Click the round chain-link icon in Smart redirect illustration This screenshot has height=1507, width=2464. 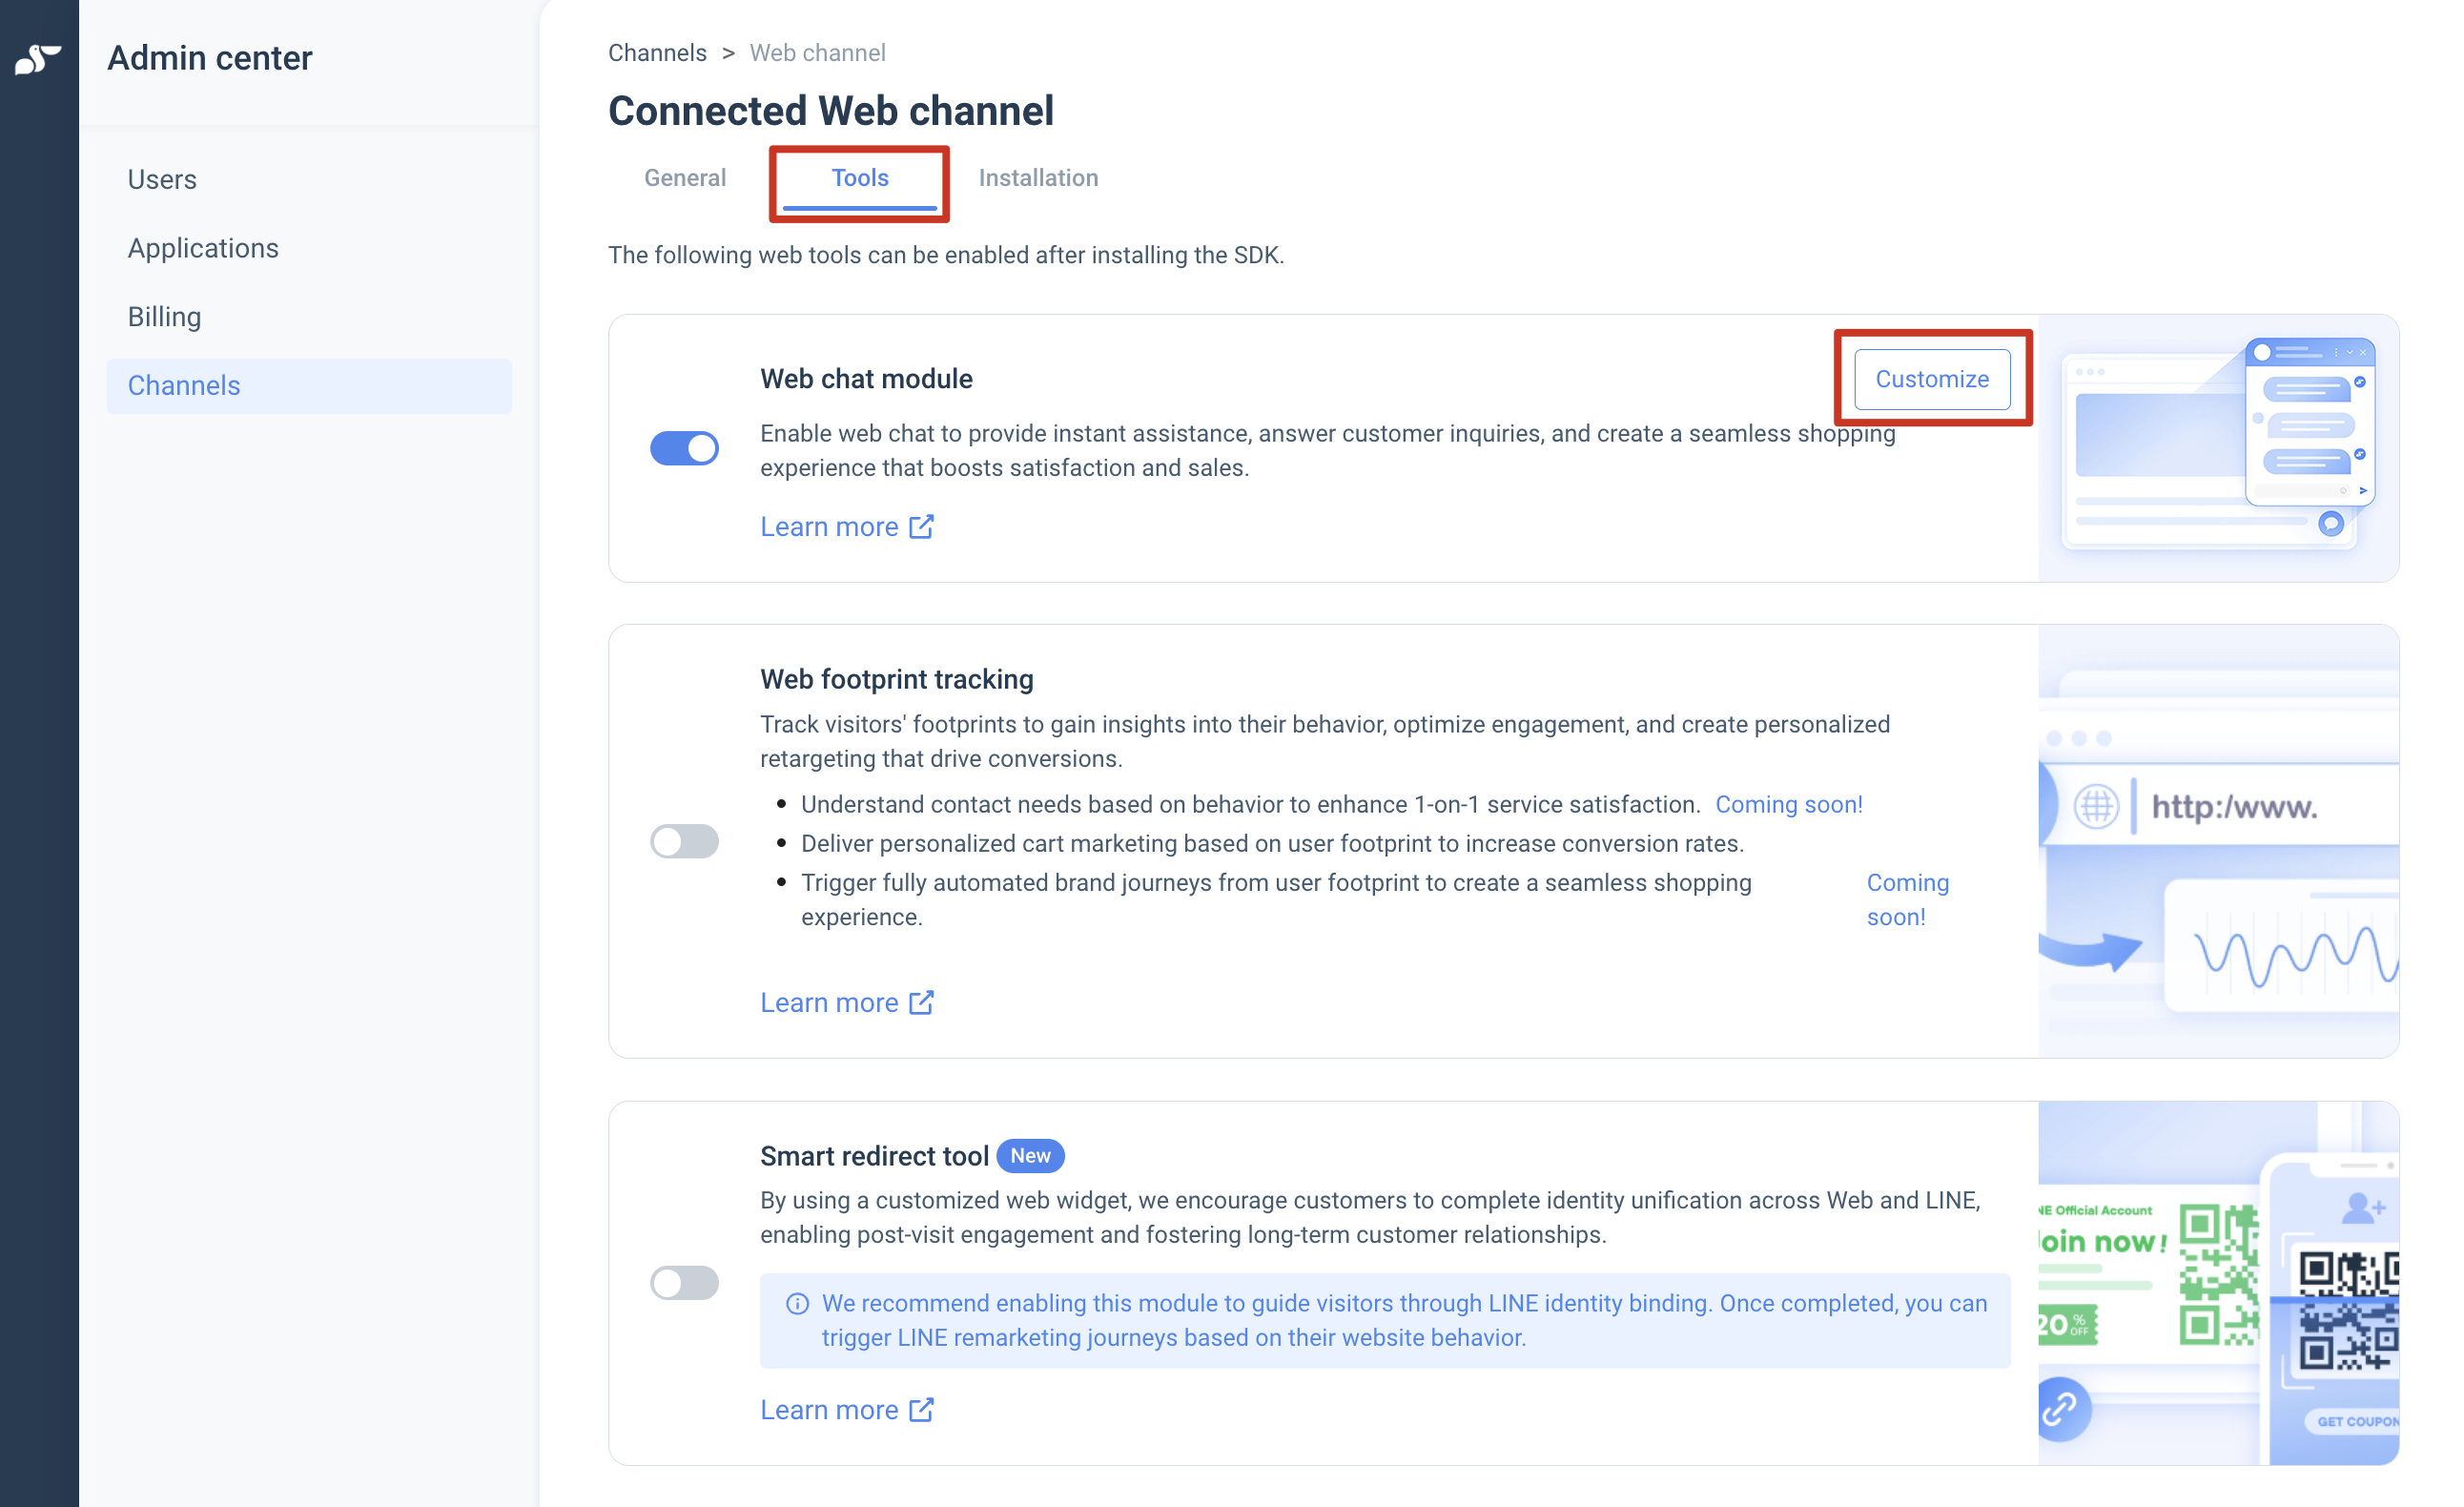click(x=2062, y=1409)
